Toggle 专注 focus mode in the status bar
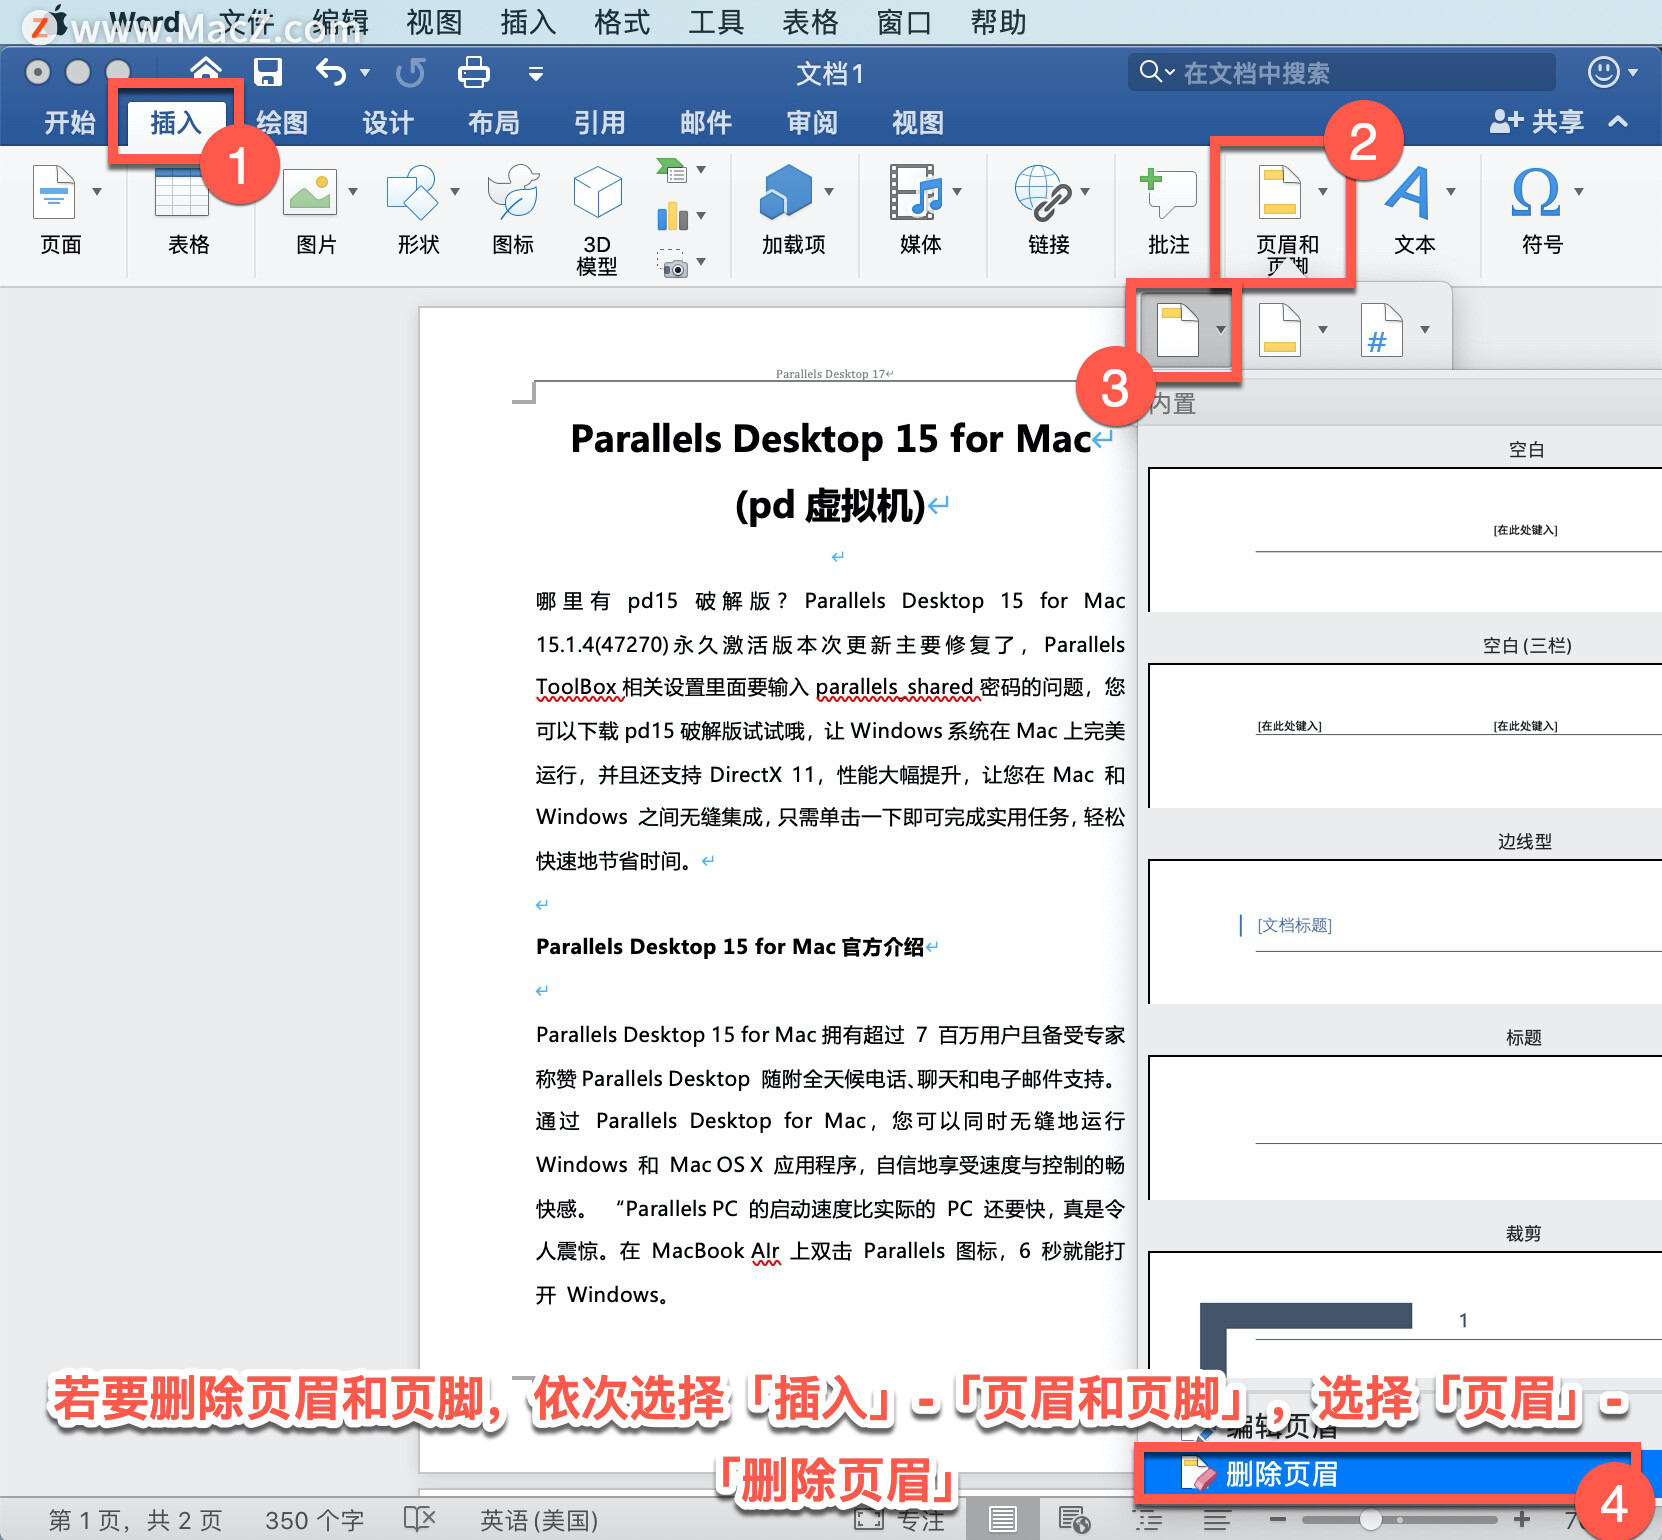This screenshot has width=1662, height=1540. [898, 1520]
